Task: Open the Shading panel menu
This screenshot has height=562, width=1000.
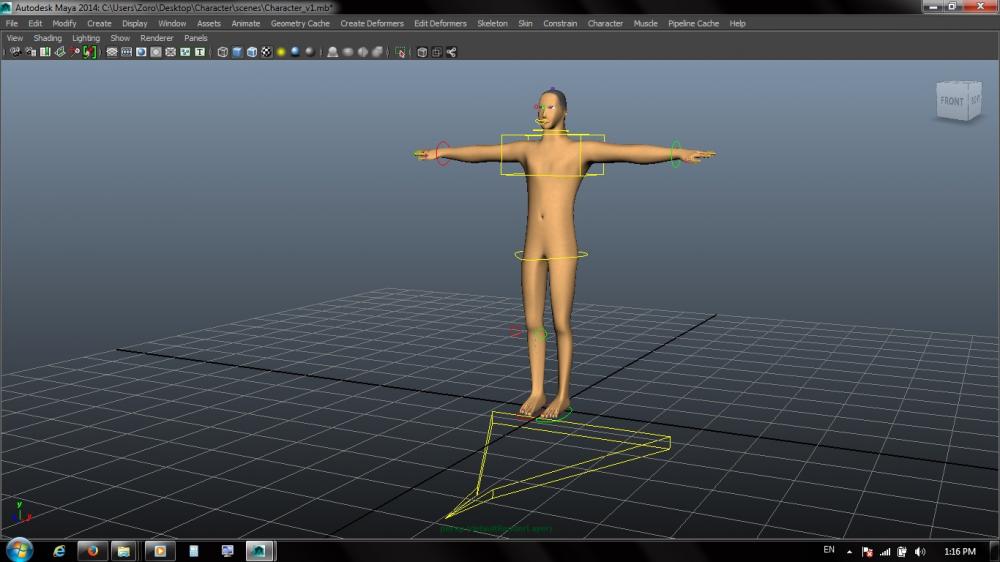Action: [x=47, y=38]
